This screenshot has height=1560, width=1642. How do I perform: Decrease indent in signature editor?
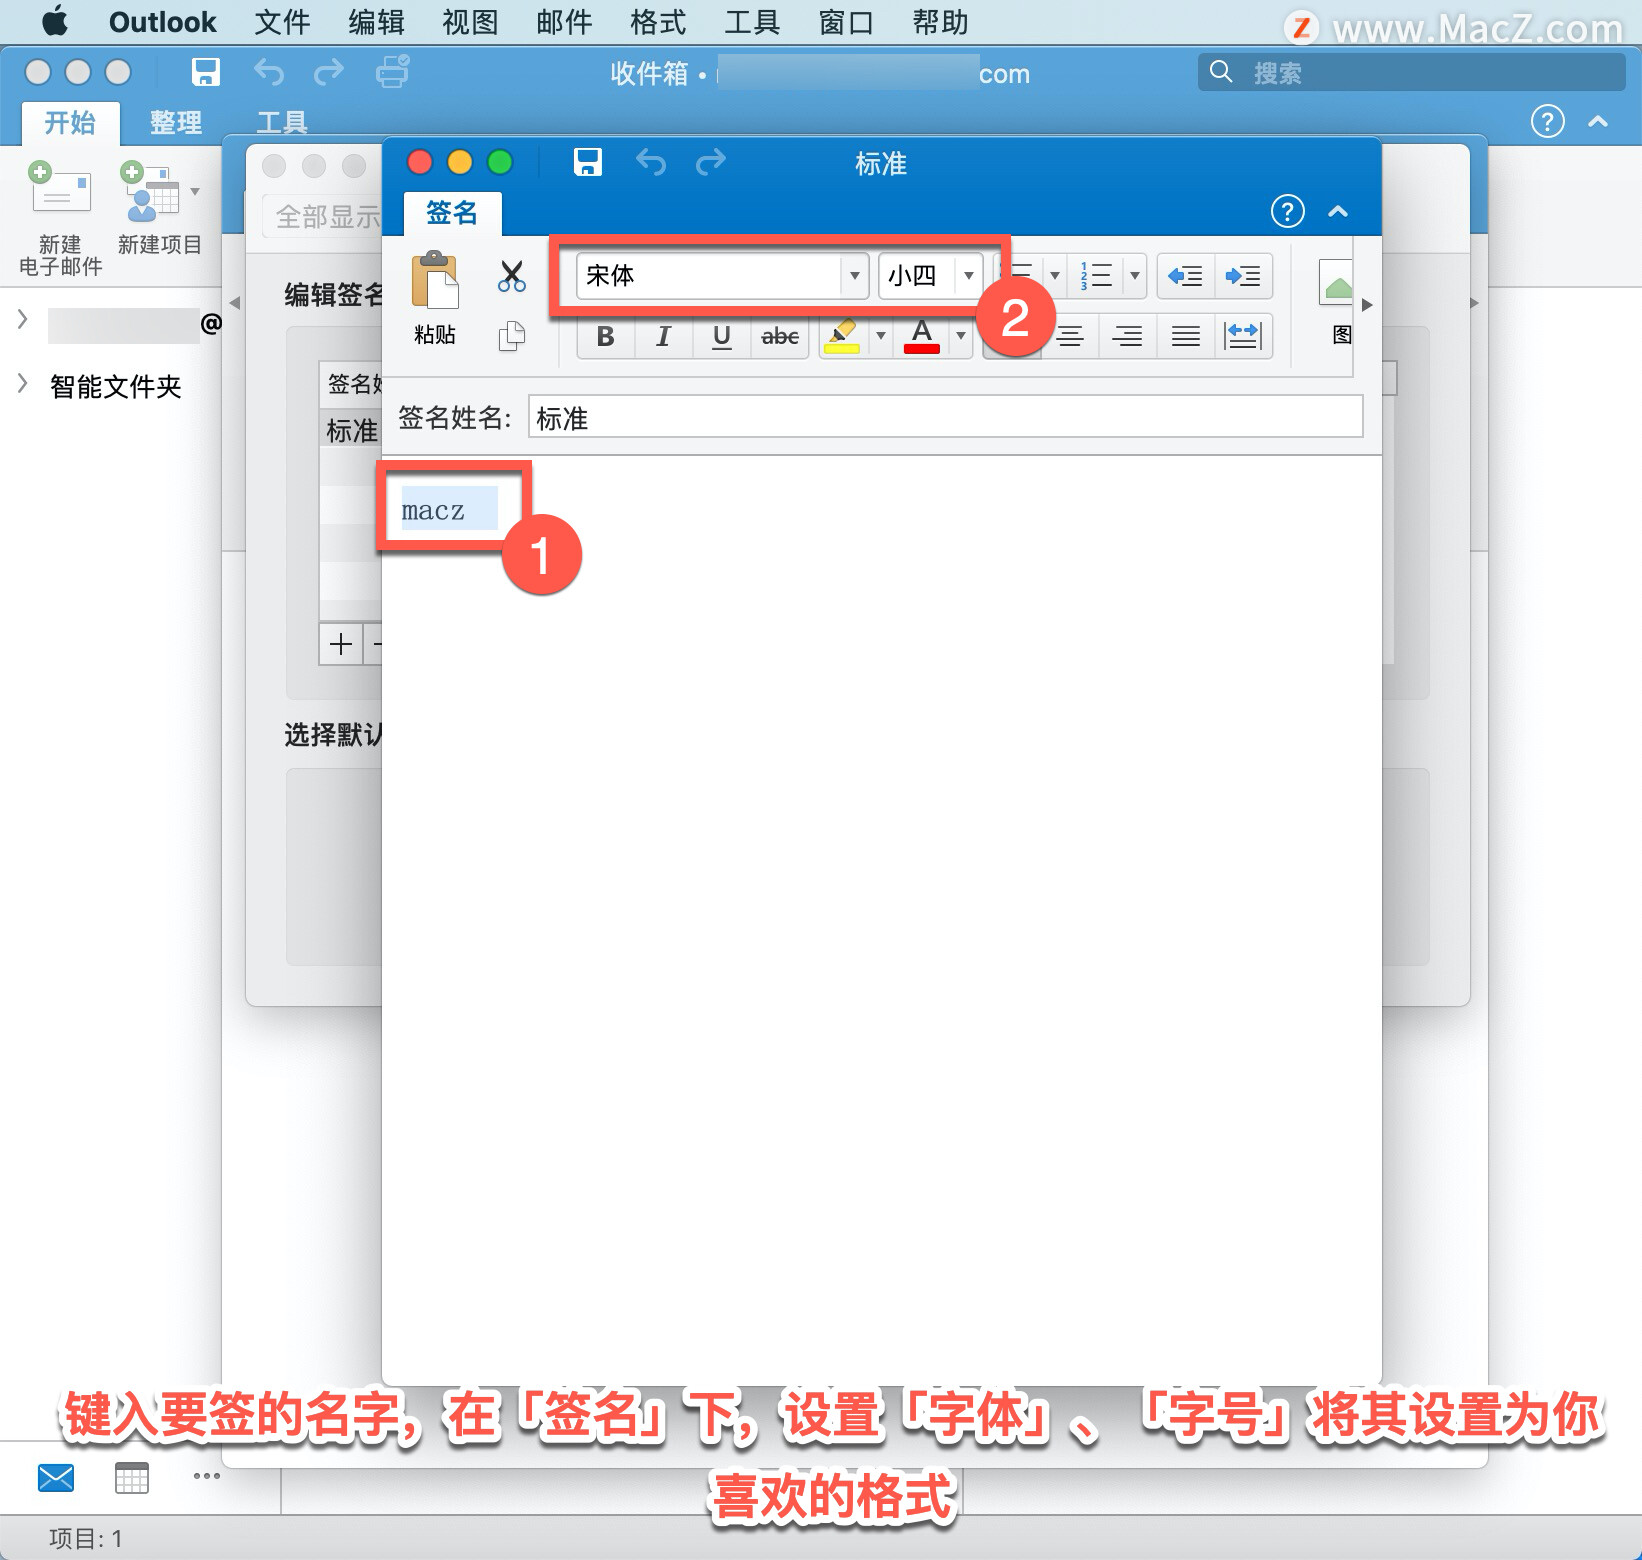tap(1186, 276)
